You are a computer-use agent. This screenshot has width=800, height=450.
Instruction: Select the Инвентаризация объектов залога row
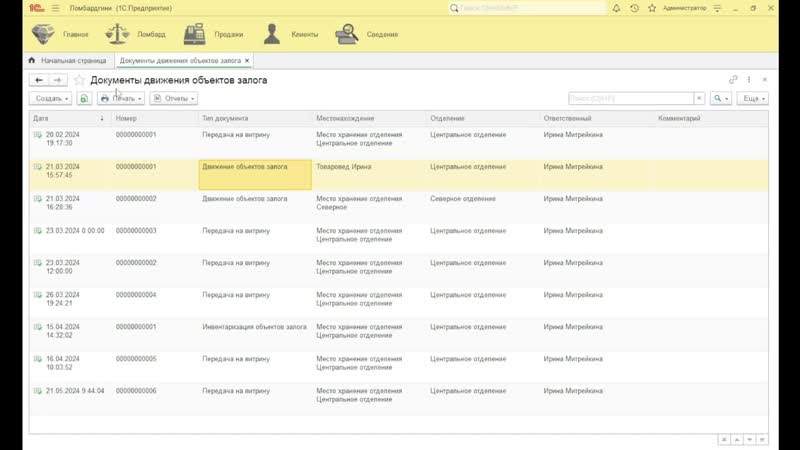[254, 327]
